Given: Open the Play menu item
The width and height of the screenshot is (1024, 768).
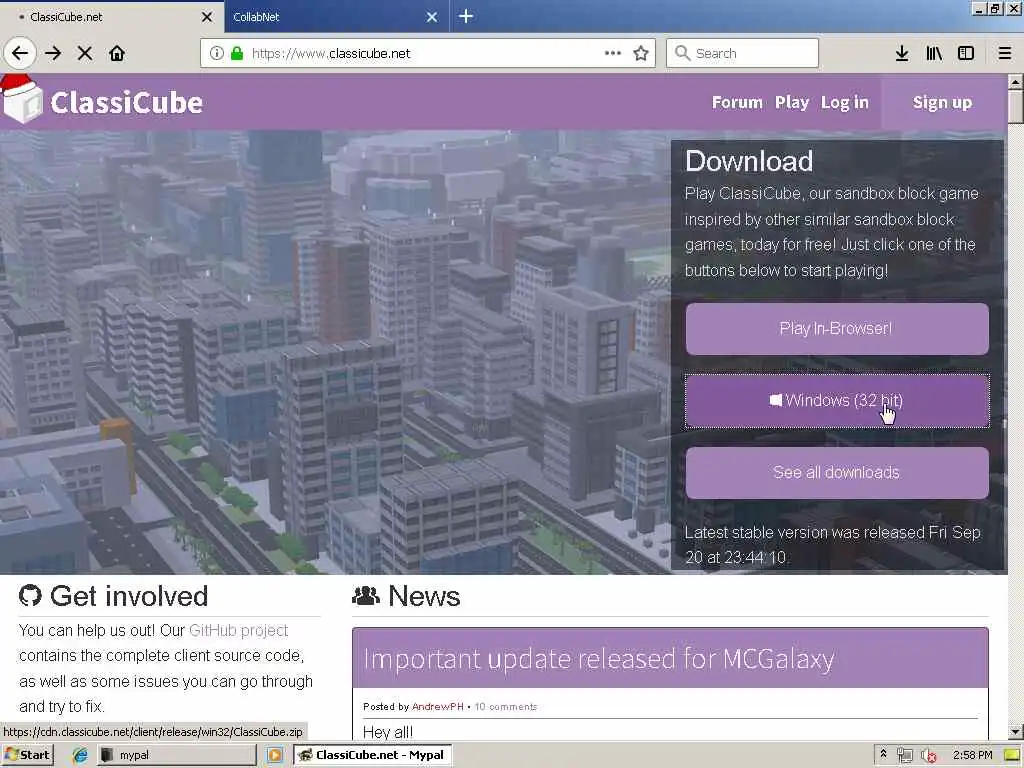Looking at the screenshot, I should point(792,103).
